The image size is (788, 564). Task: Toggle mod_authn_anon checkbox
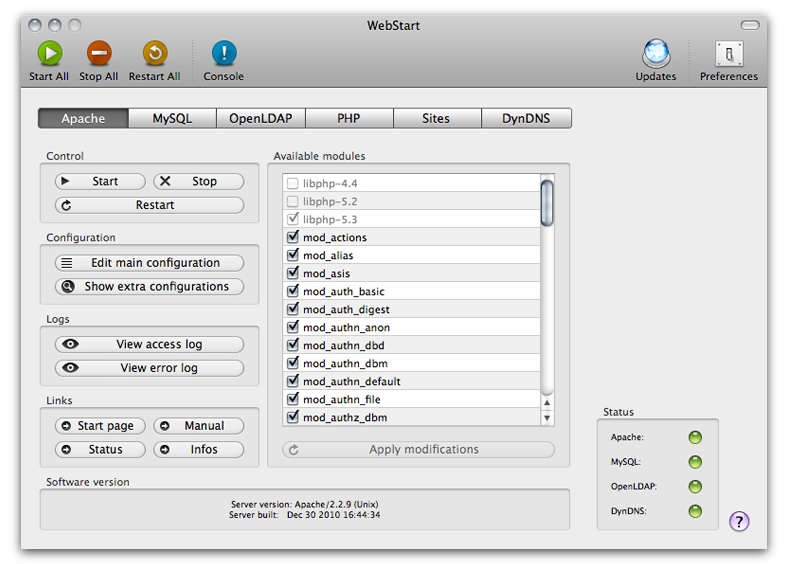click(x=292, y=327)
